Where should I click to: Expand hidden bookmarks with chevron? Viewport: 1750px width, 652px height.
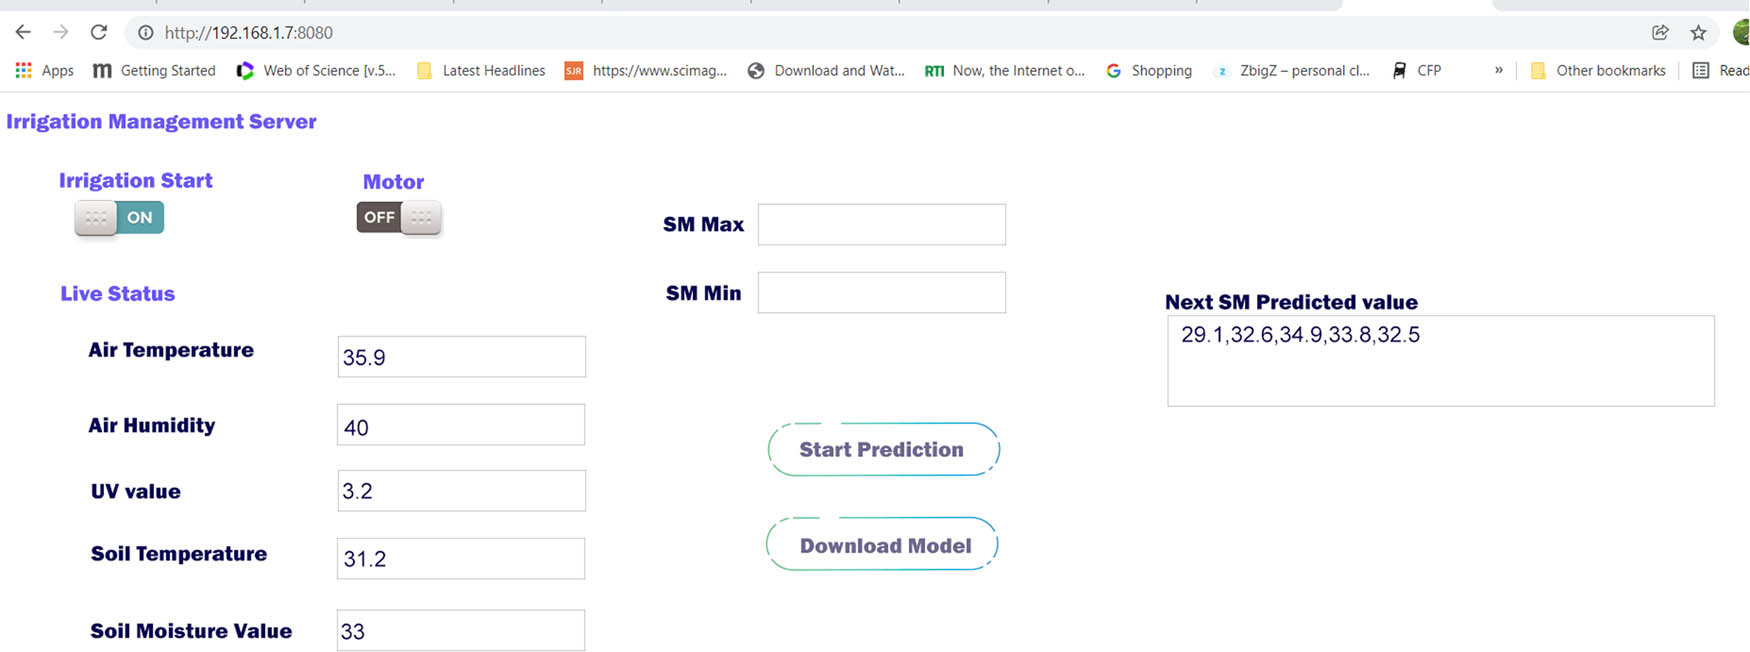click(1498, 70)
